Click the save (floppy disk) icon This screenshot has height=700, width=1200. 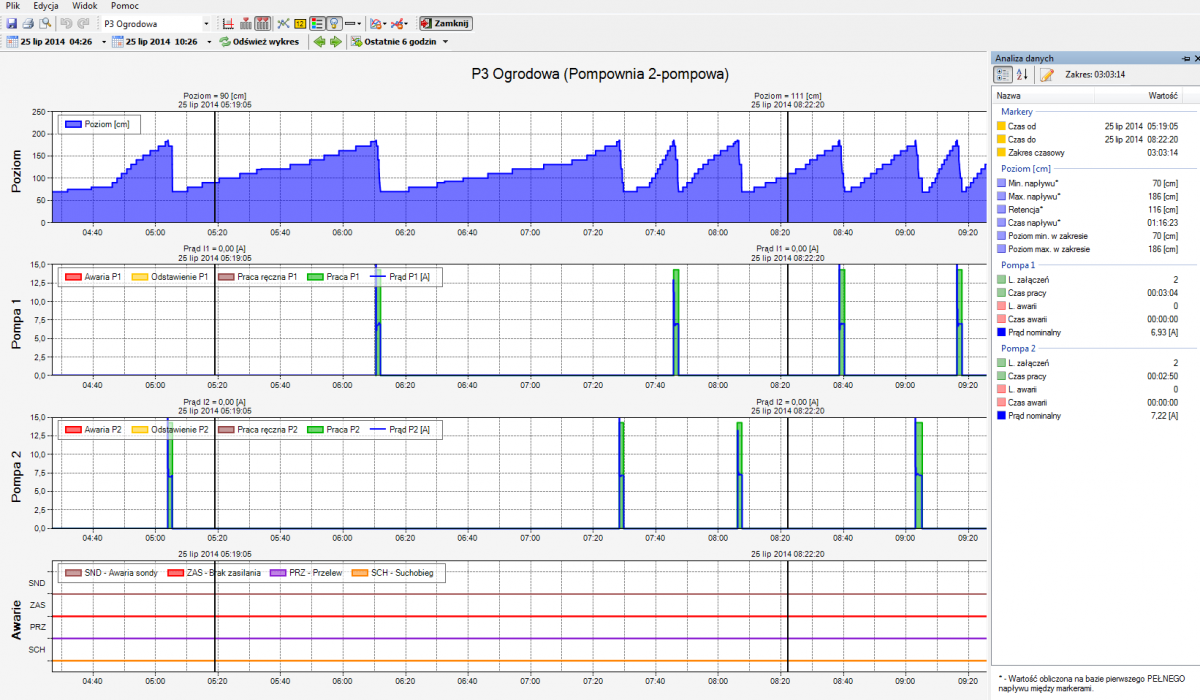[12, 23]
